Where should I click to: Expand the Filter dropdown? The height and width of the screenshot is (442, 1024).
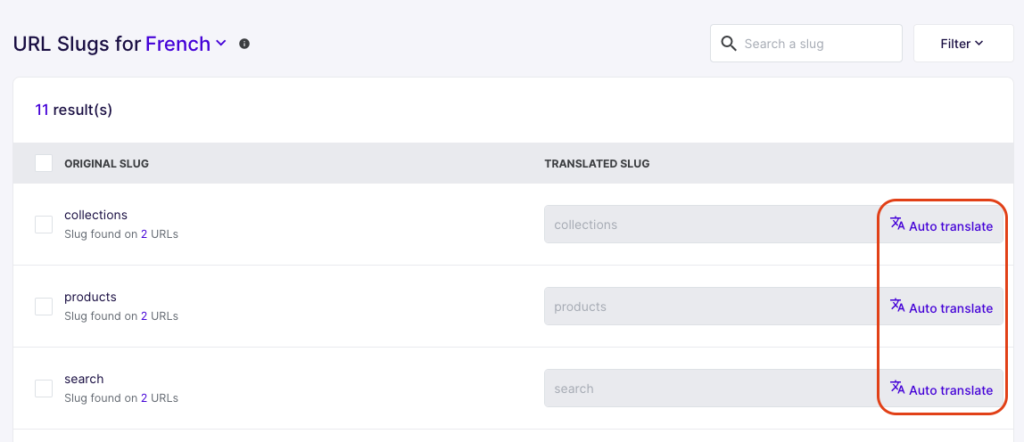[x=963, y=44]
